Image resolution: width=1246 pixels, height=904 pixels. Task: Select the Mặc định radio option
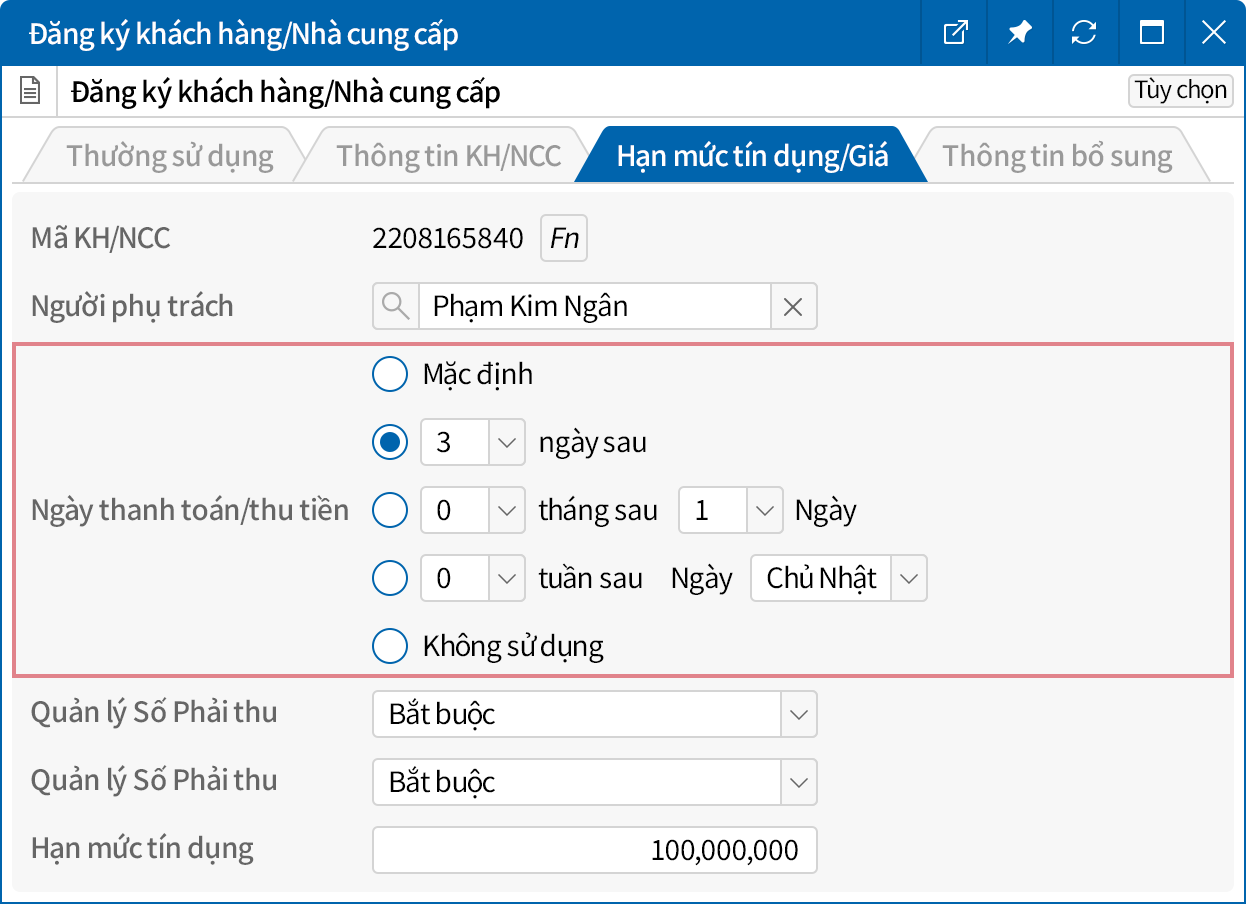390,374
